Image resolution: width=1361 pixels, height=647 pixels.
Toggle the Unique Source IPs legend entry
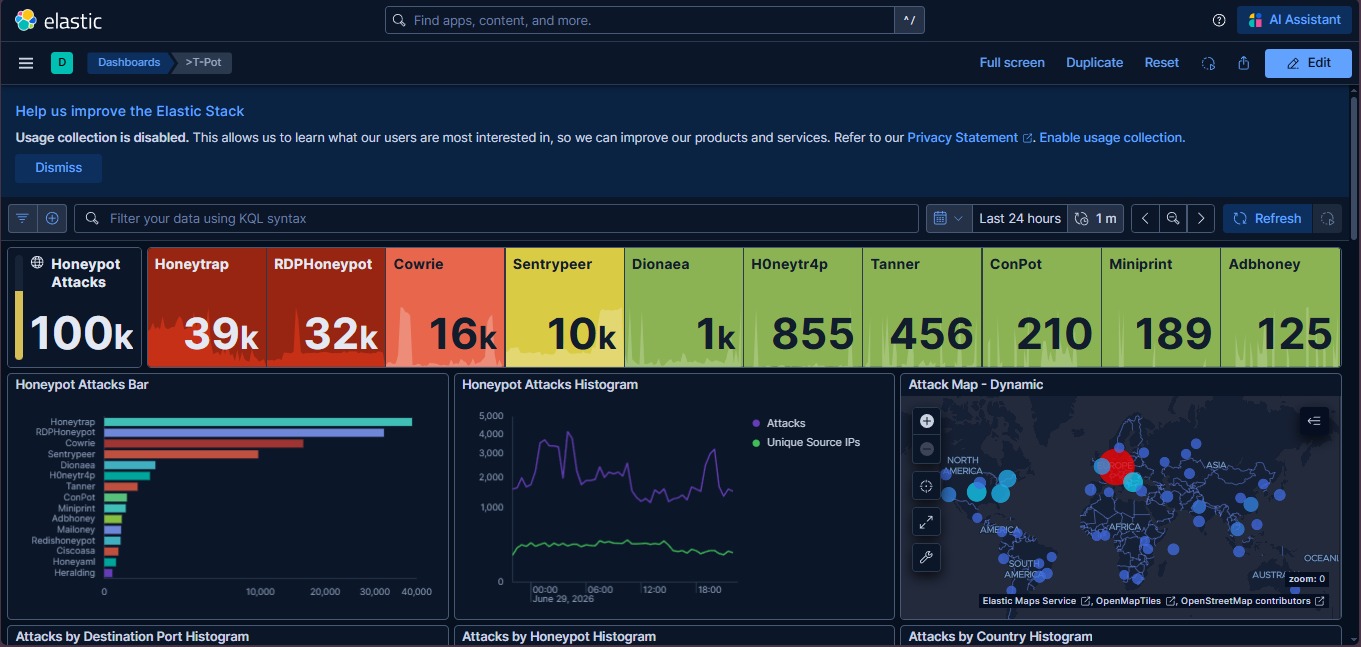[x=806, y=442]
